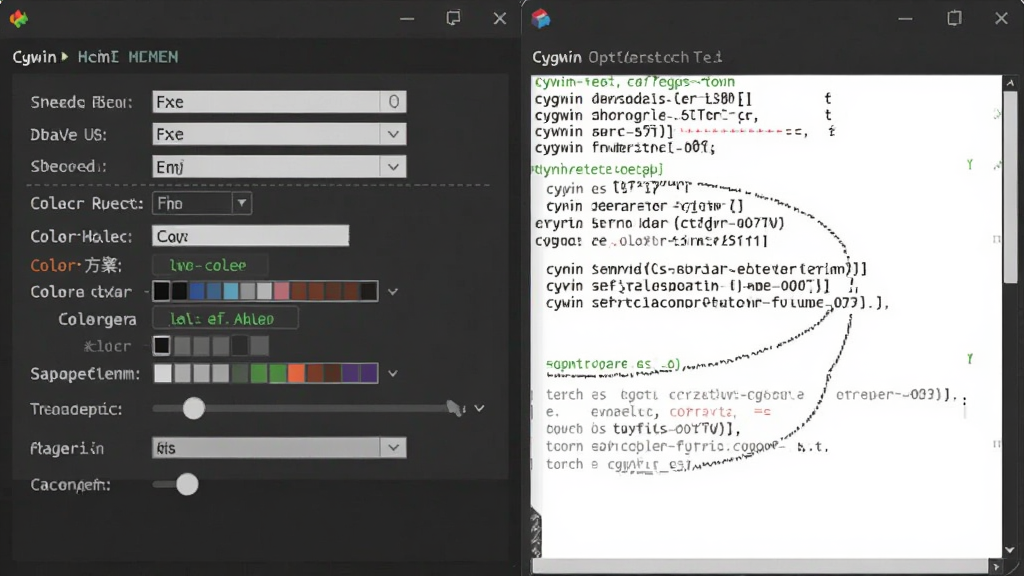Click the 'lal: ef. Ahleo' button

click(225, 319)
